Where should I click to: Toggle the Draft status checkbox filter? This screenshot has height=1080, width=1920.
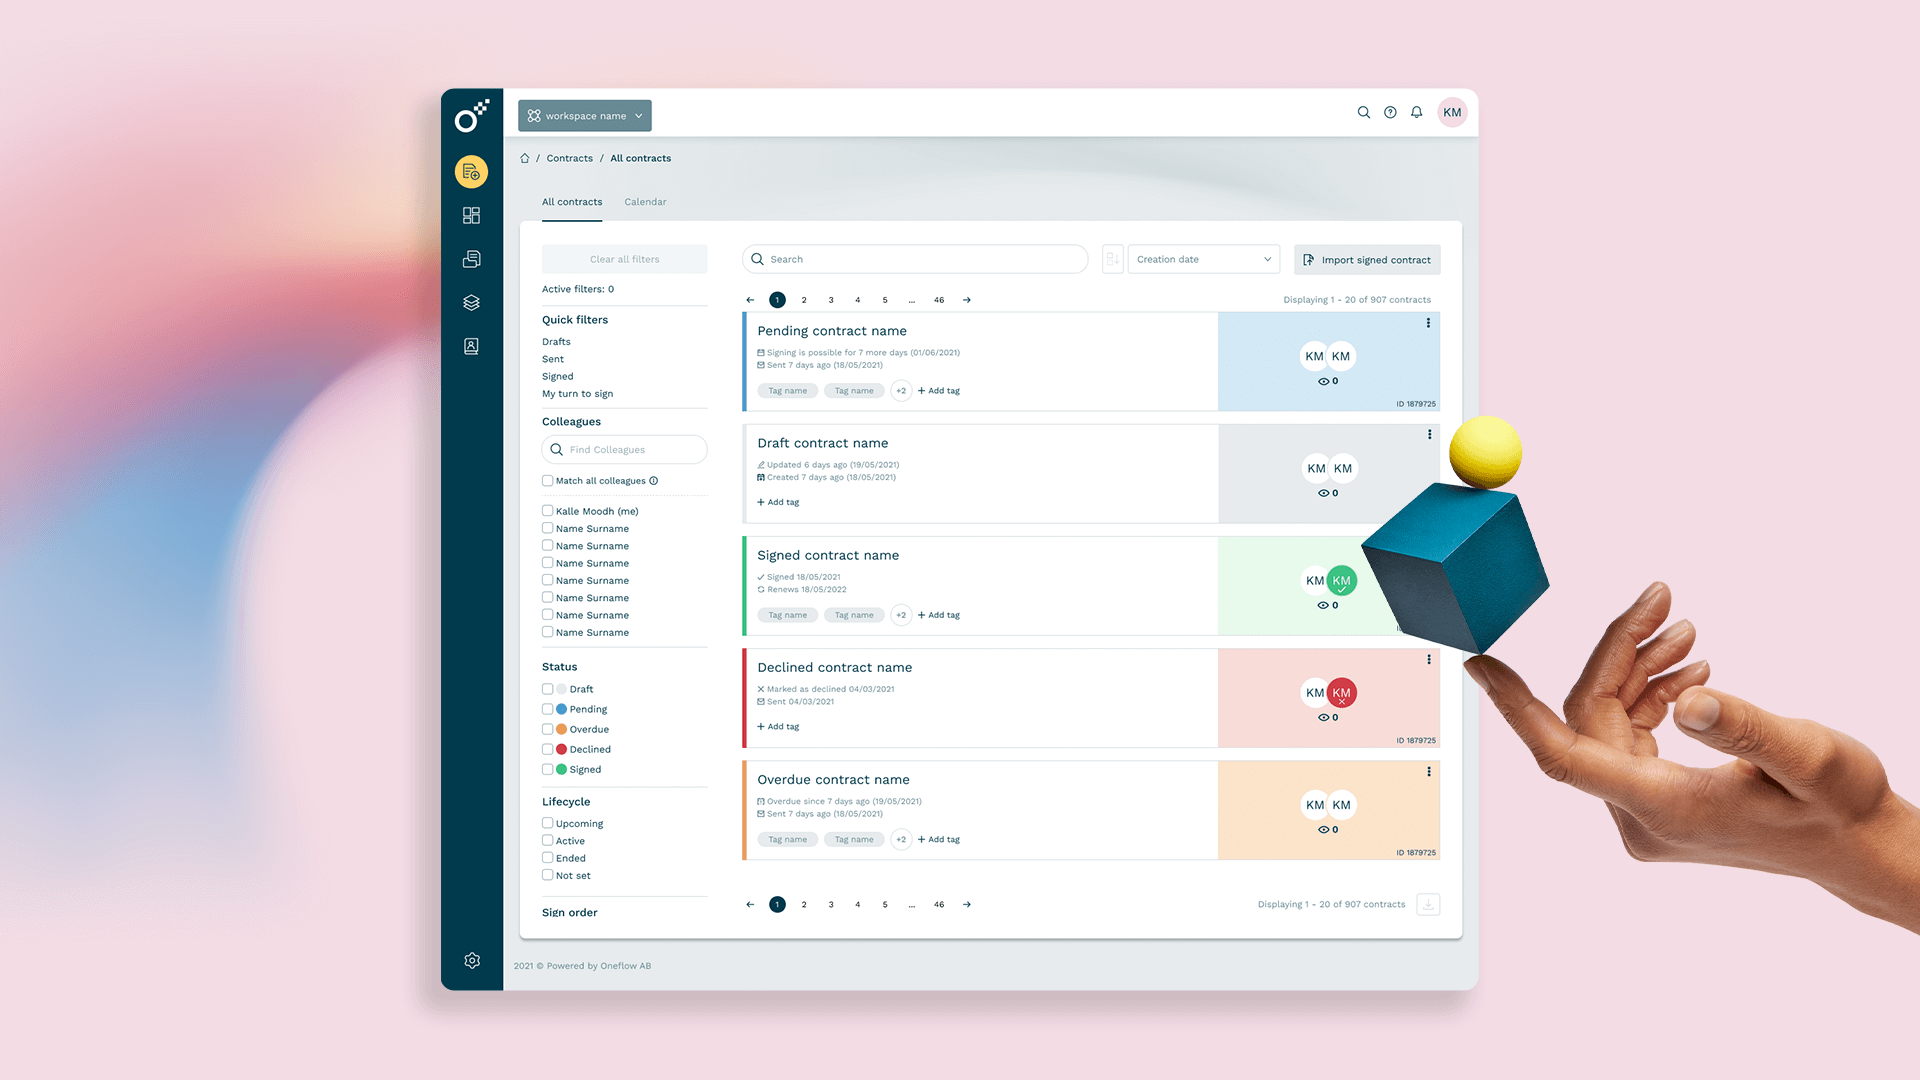click(x=547, y=688)
